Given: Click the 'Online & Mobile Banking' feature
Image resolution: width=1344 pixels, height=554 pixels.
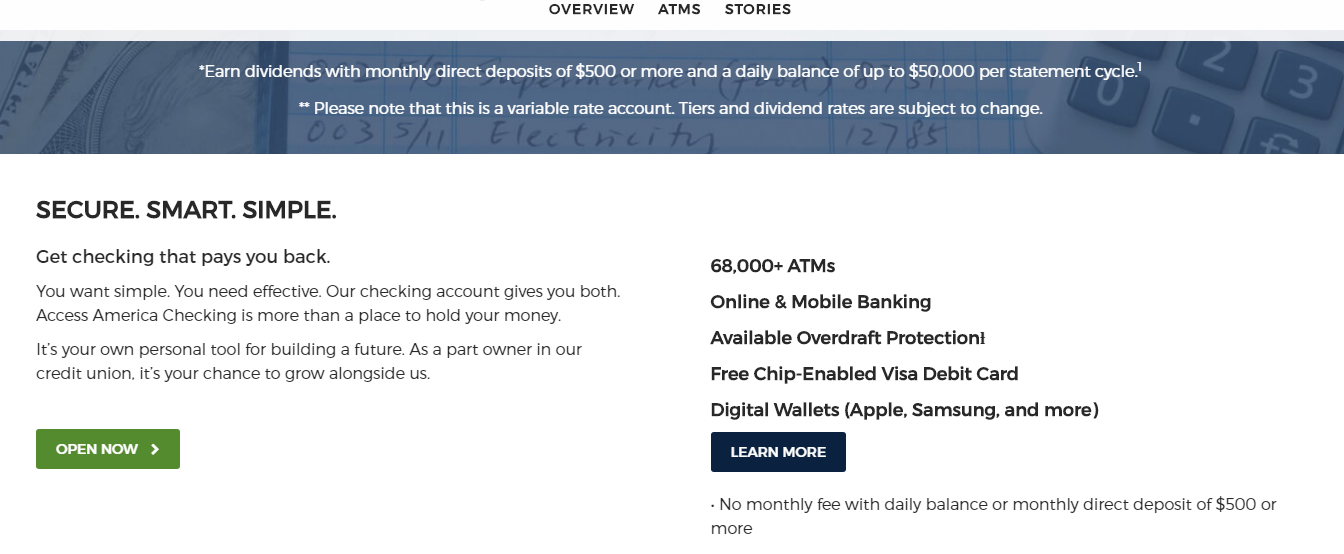Looking at the screenshot, I should (821, 302).
